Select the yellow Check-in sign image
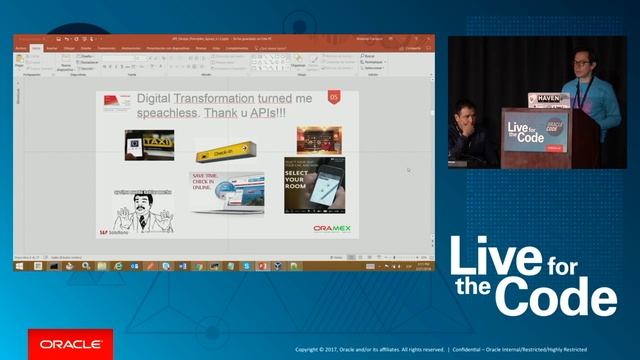Viewport: 640px width, 360px height. [x=226, y=152]
